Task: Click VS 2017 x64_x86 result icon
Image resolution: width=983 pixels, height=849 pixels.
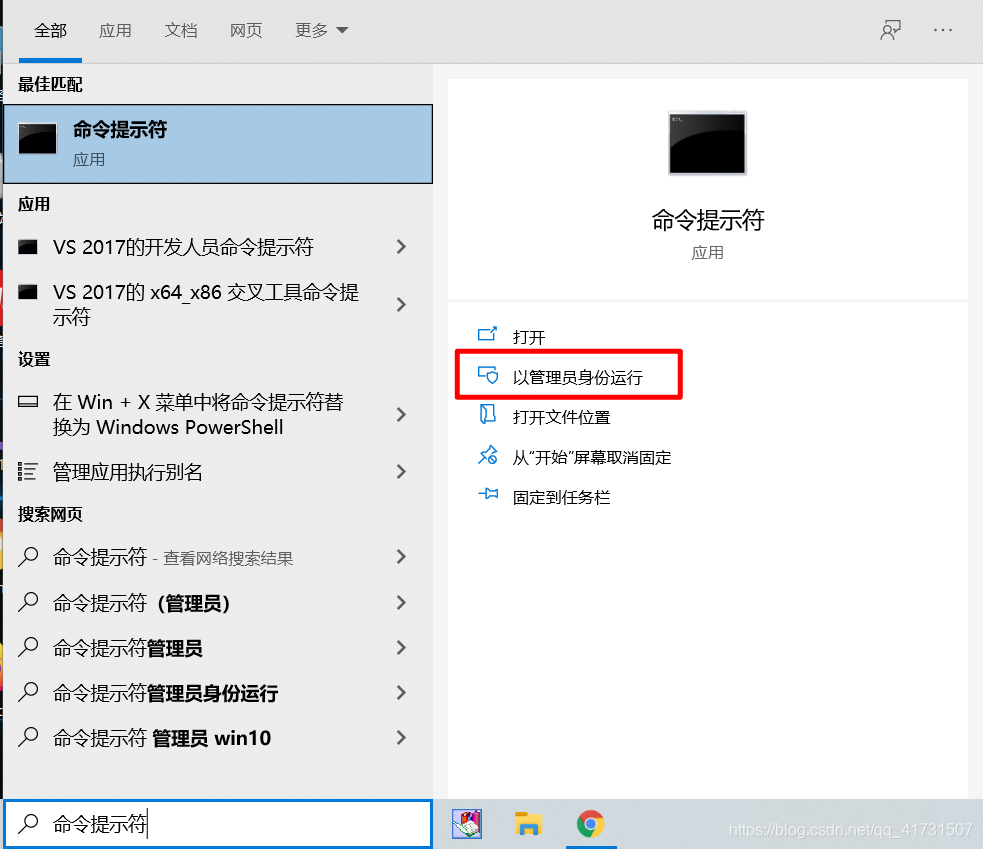Action: [28, 292]
